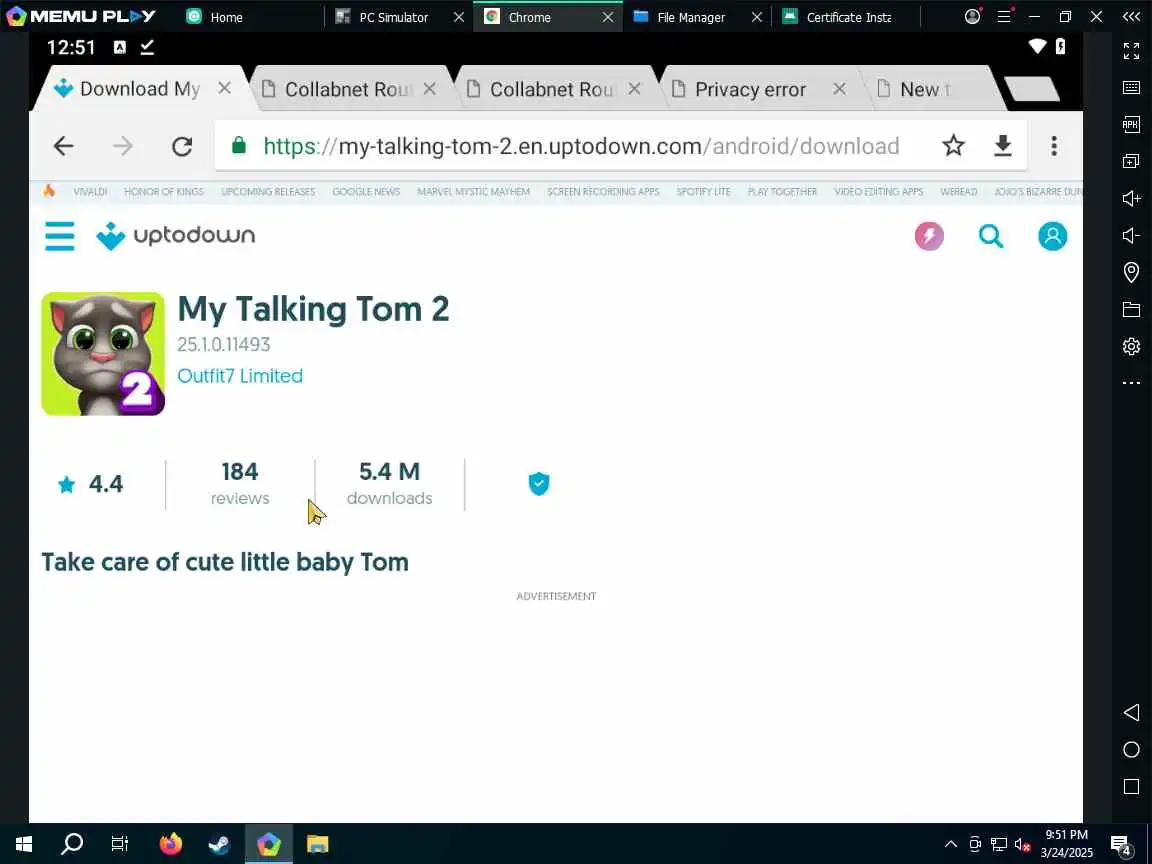The height and width of the screenshot is (864, 1152).
Task: Open Firefox from the taskbar
Action: click(x=170, y=843)
